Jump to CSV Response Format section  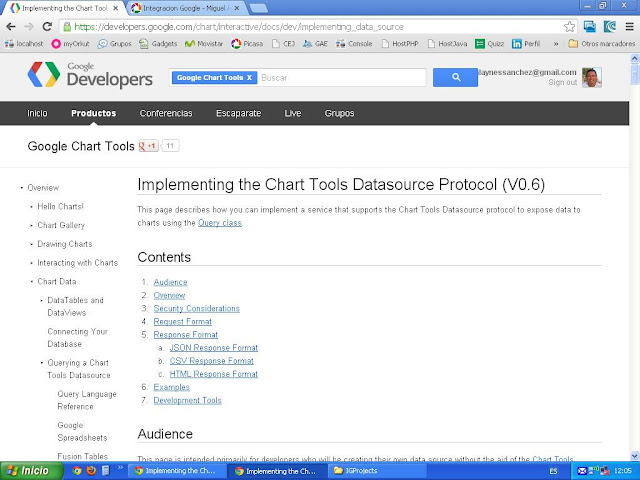point(211,361)
